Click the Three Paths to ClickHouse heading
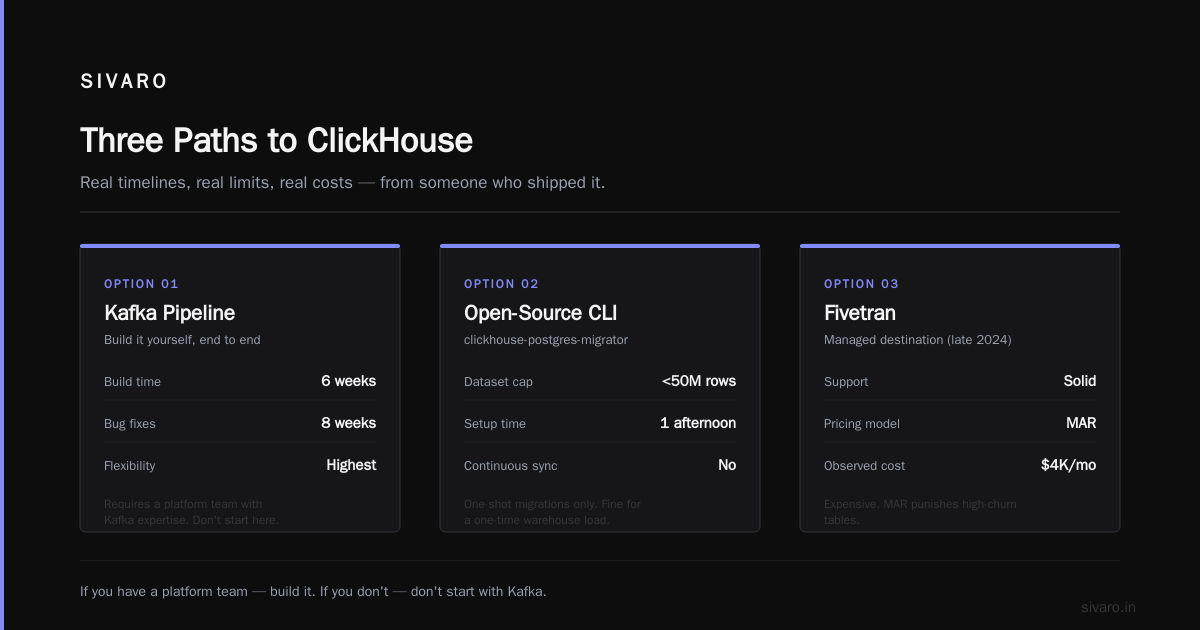 (276, 140)
